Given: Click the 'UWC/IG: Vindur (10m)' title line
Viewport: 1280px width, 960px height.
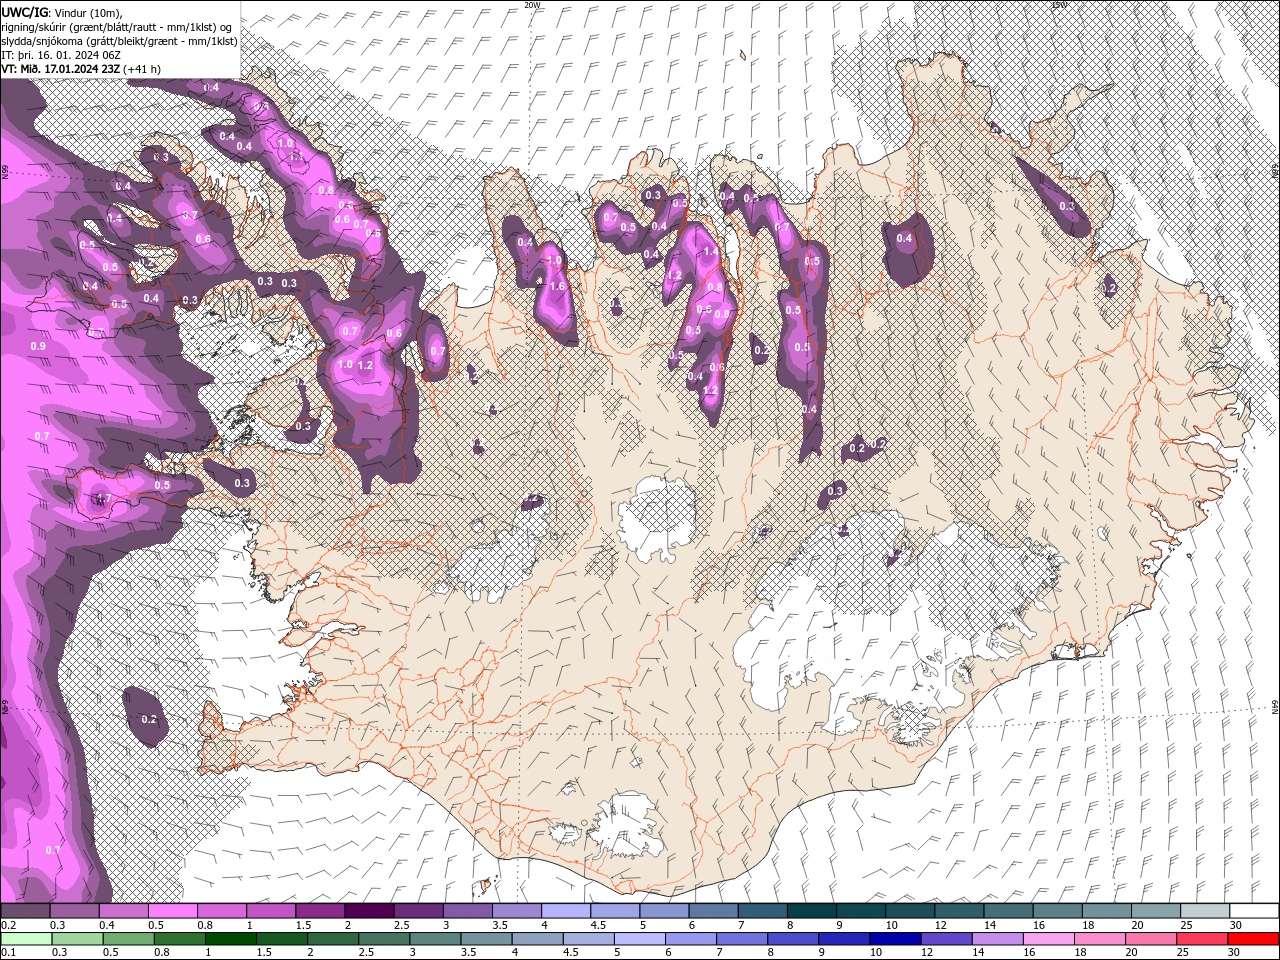Looking at the screenshot, I should point(61,11).
